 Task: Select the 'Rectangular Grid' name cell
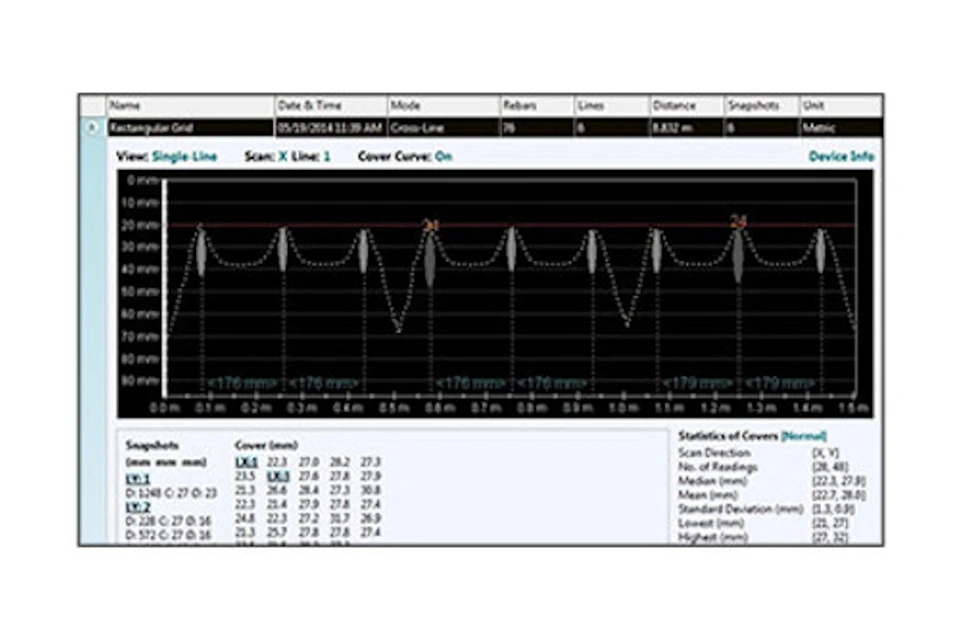190,128
